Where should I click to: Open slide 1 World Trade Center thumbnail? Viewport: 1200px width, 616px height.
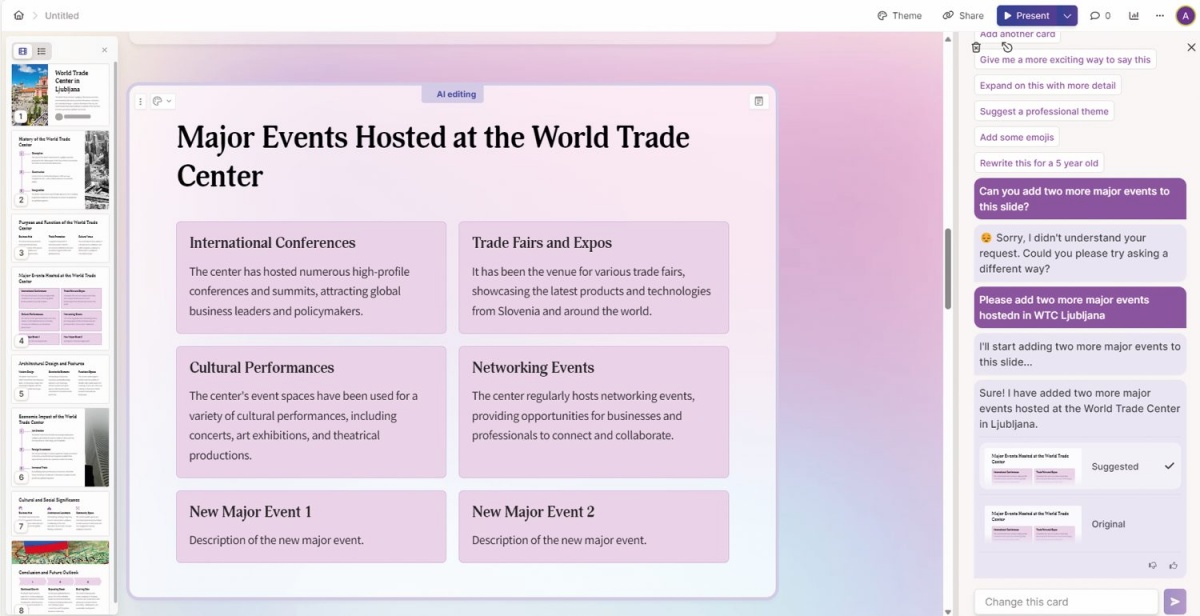(x=60, y=95)
